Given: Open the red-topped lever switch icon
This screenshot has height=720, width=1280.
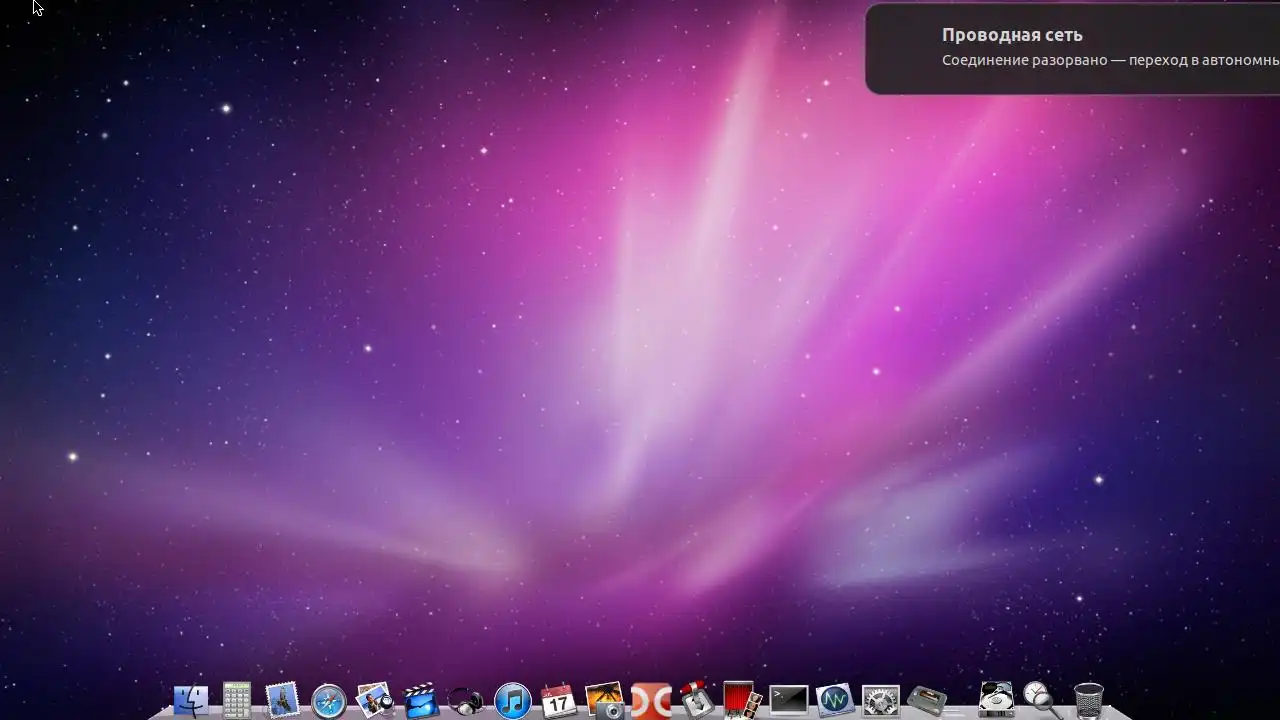Looking at the screenshot, I should [696, 701].
